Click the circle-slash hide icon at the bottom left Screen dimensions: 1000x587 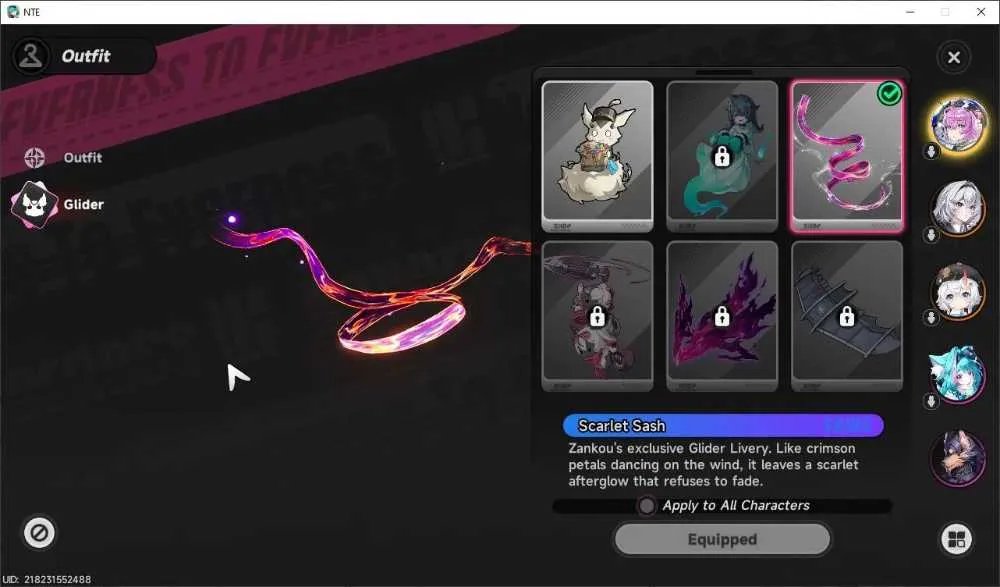(x=39, y=533)
